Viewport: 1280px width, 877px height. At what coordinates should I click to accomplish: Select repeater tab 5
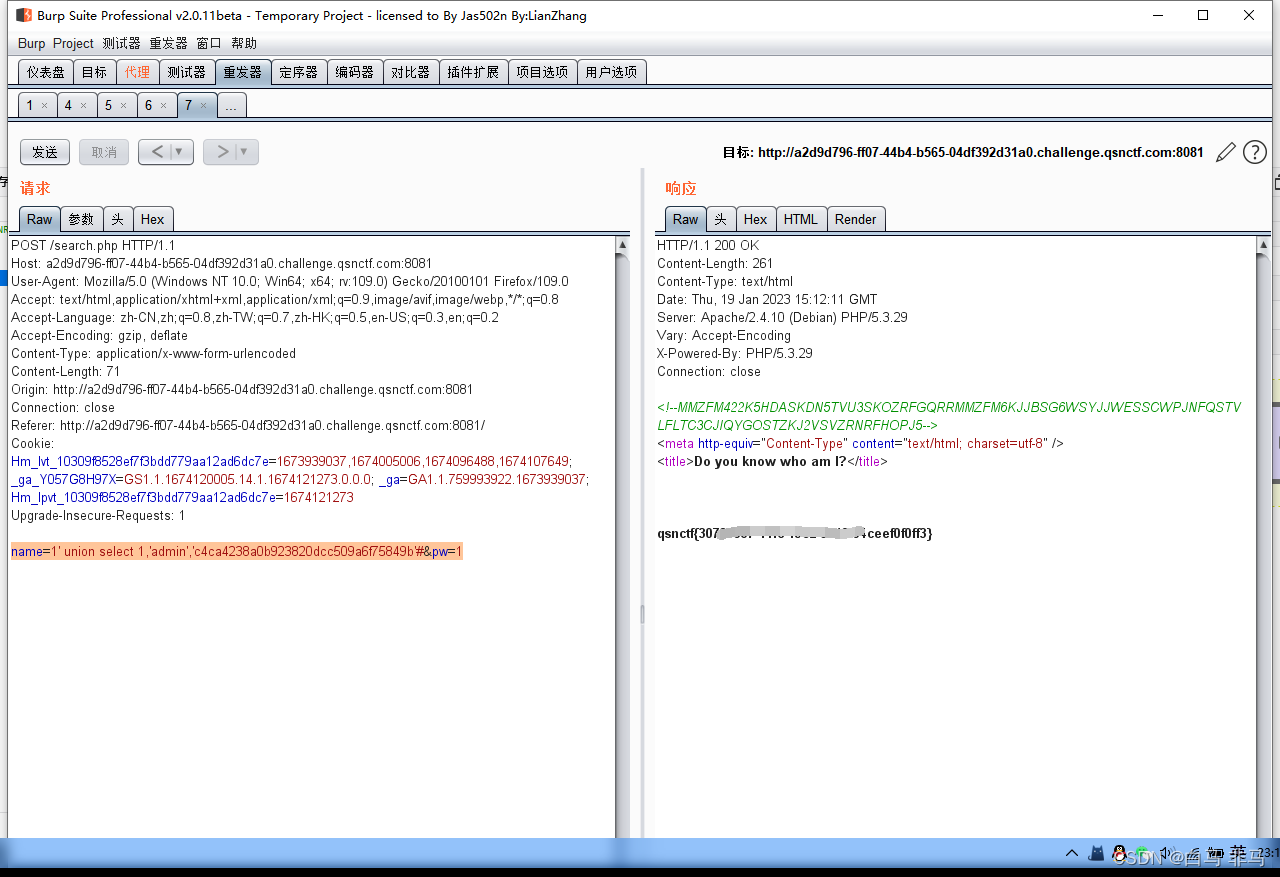[108, 105]
